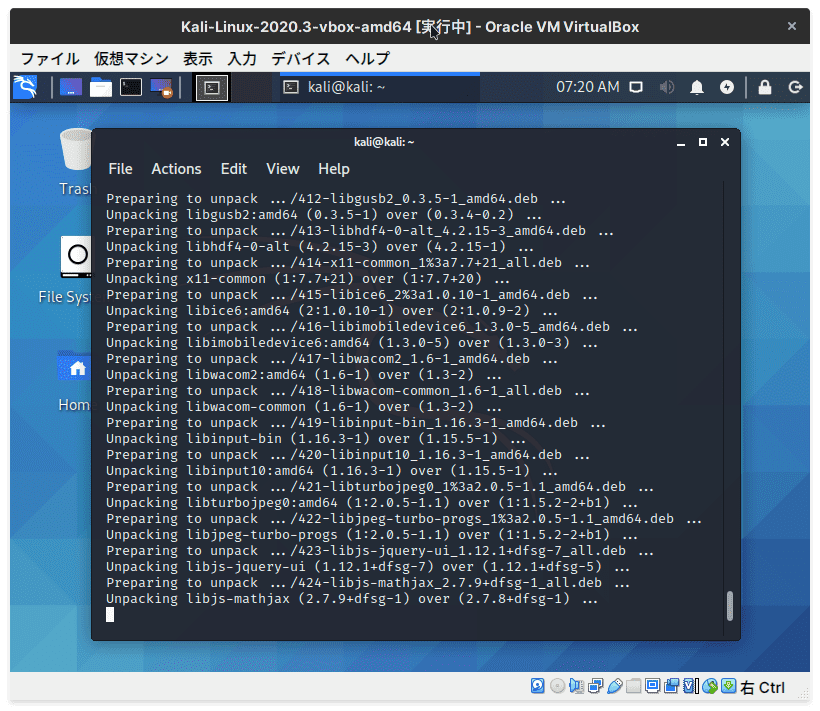
Task: Open the terminal View menu
Action: (x=282, y=169)
